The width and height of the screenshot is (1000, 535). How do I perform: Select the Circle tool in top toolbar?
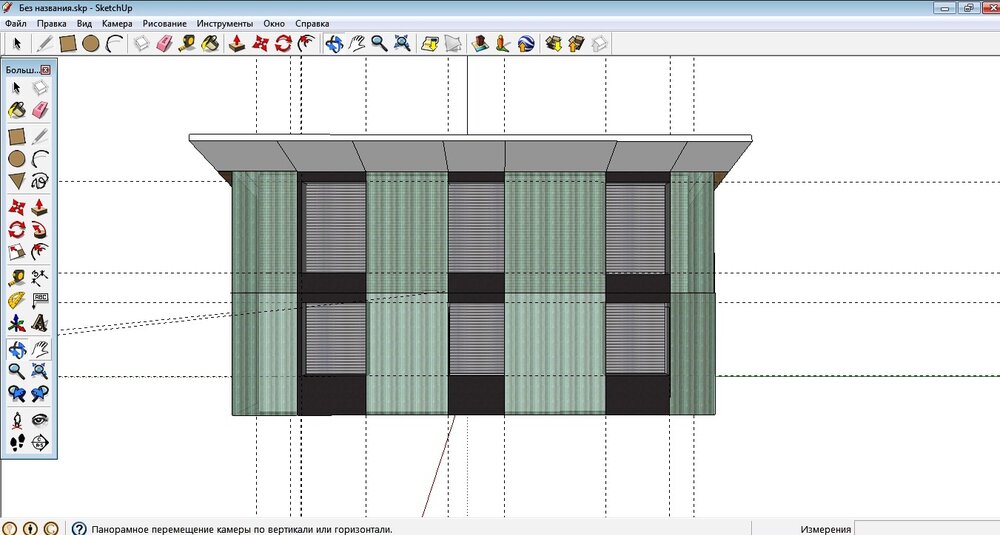click(x=90, y=43)
